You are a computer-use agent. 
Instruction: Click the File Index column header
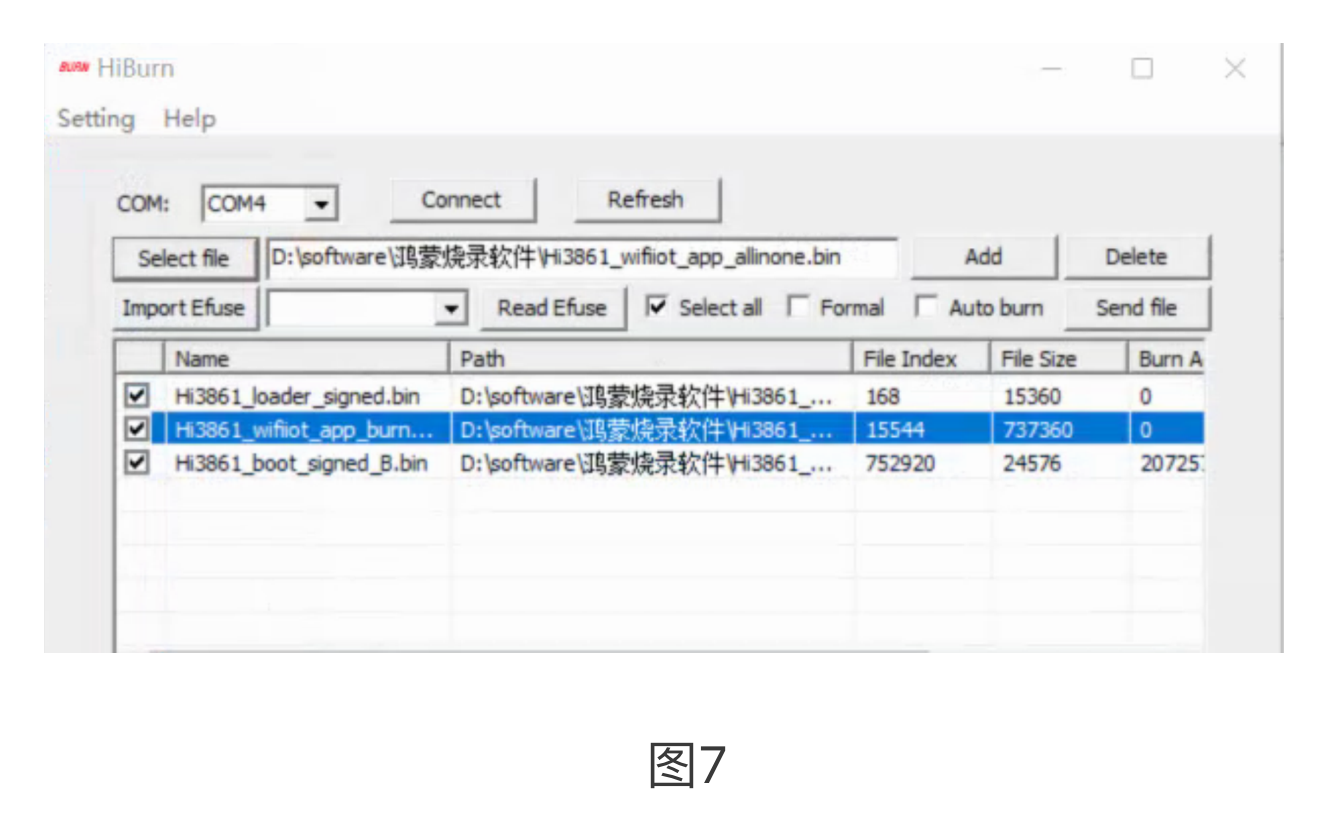tap(921, 359)
